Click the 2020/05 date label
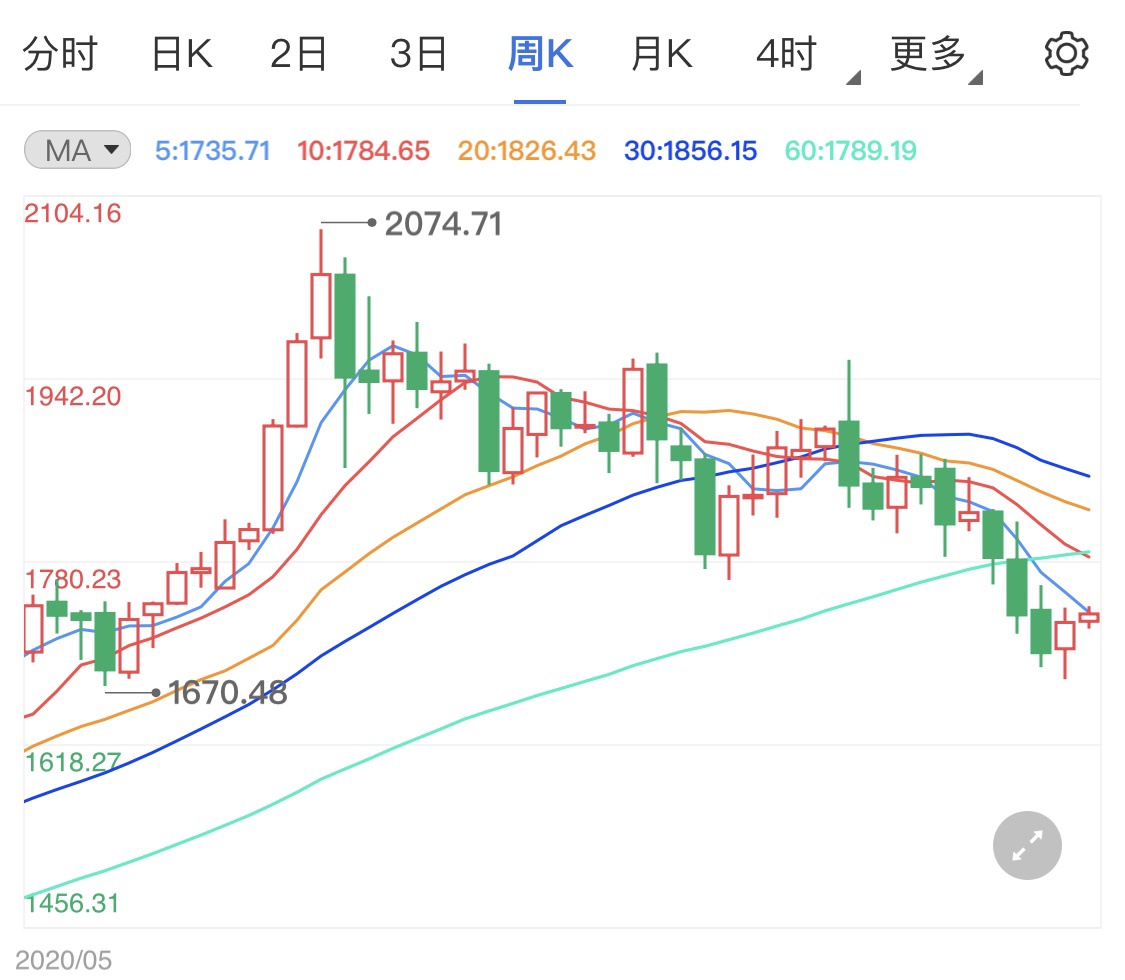1125x980 pixels. 63,960
